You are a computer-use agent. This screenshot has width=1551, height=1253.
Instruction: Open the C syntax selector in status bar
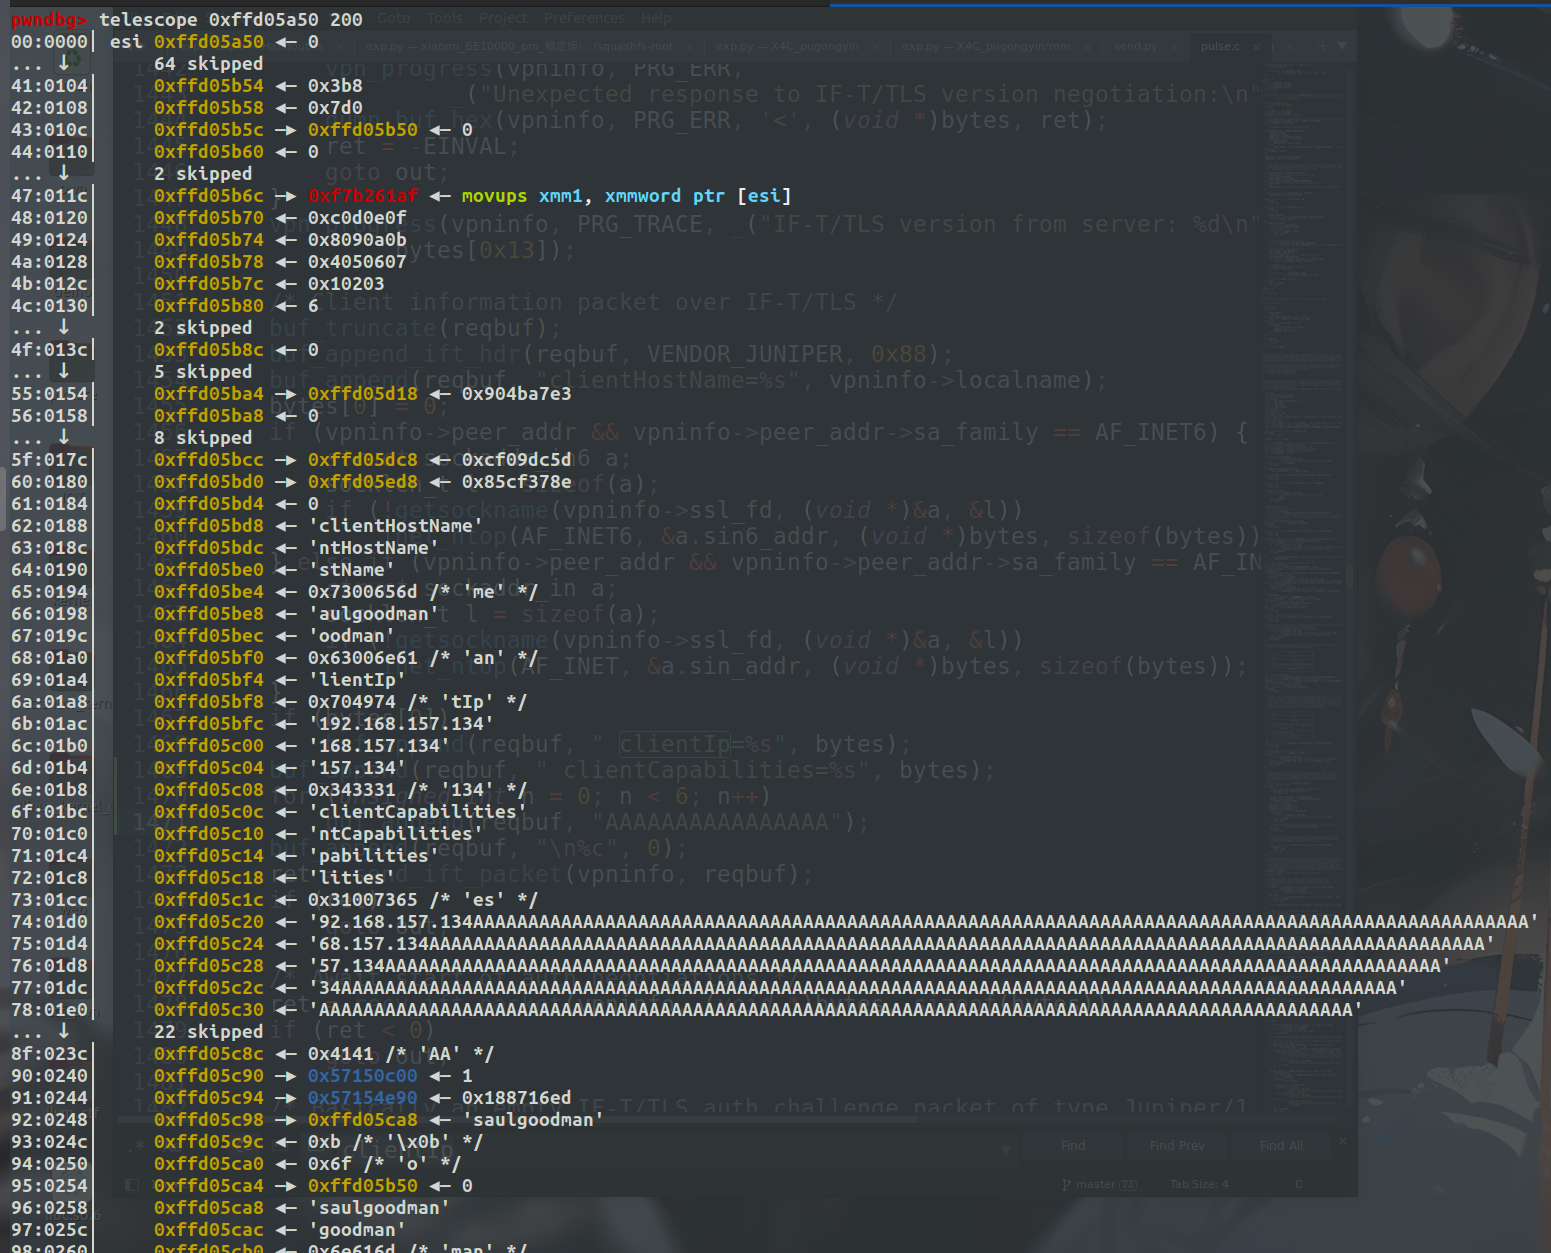[1299, 1185]
